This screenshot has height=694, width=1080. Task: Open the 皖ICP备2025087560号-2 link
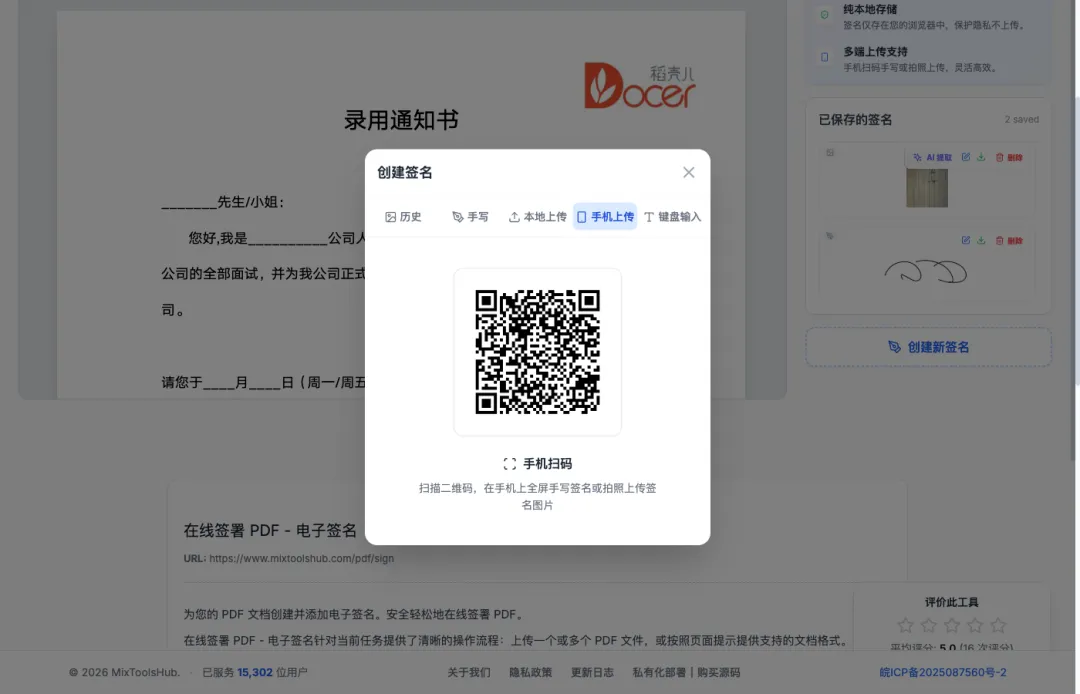[943, 672]
